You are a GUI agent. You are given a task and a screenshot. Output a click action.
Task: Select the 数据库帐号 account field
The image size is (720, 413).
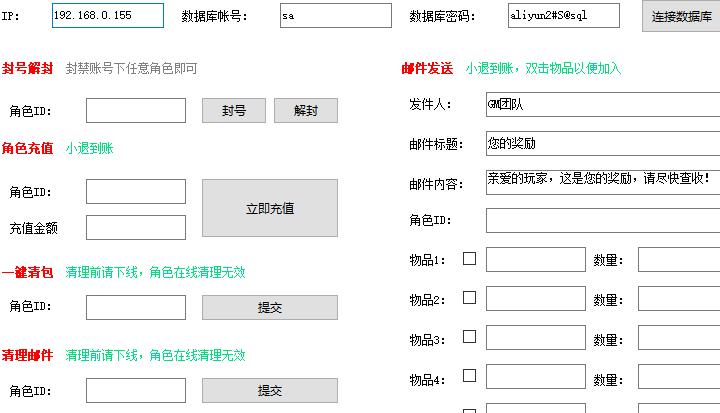point(336,16)
